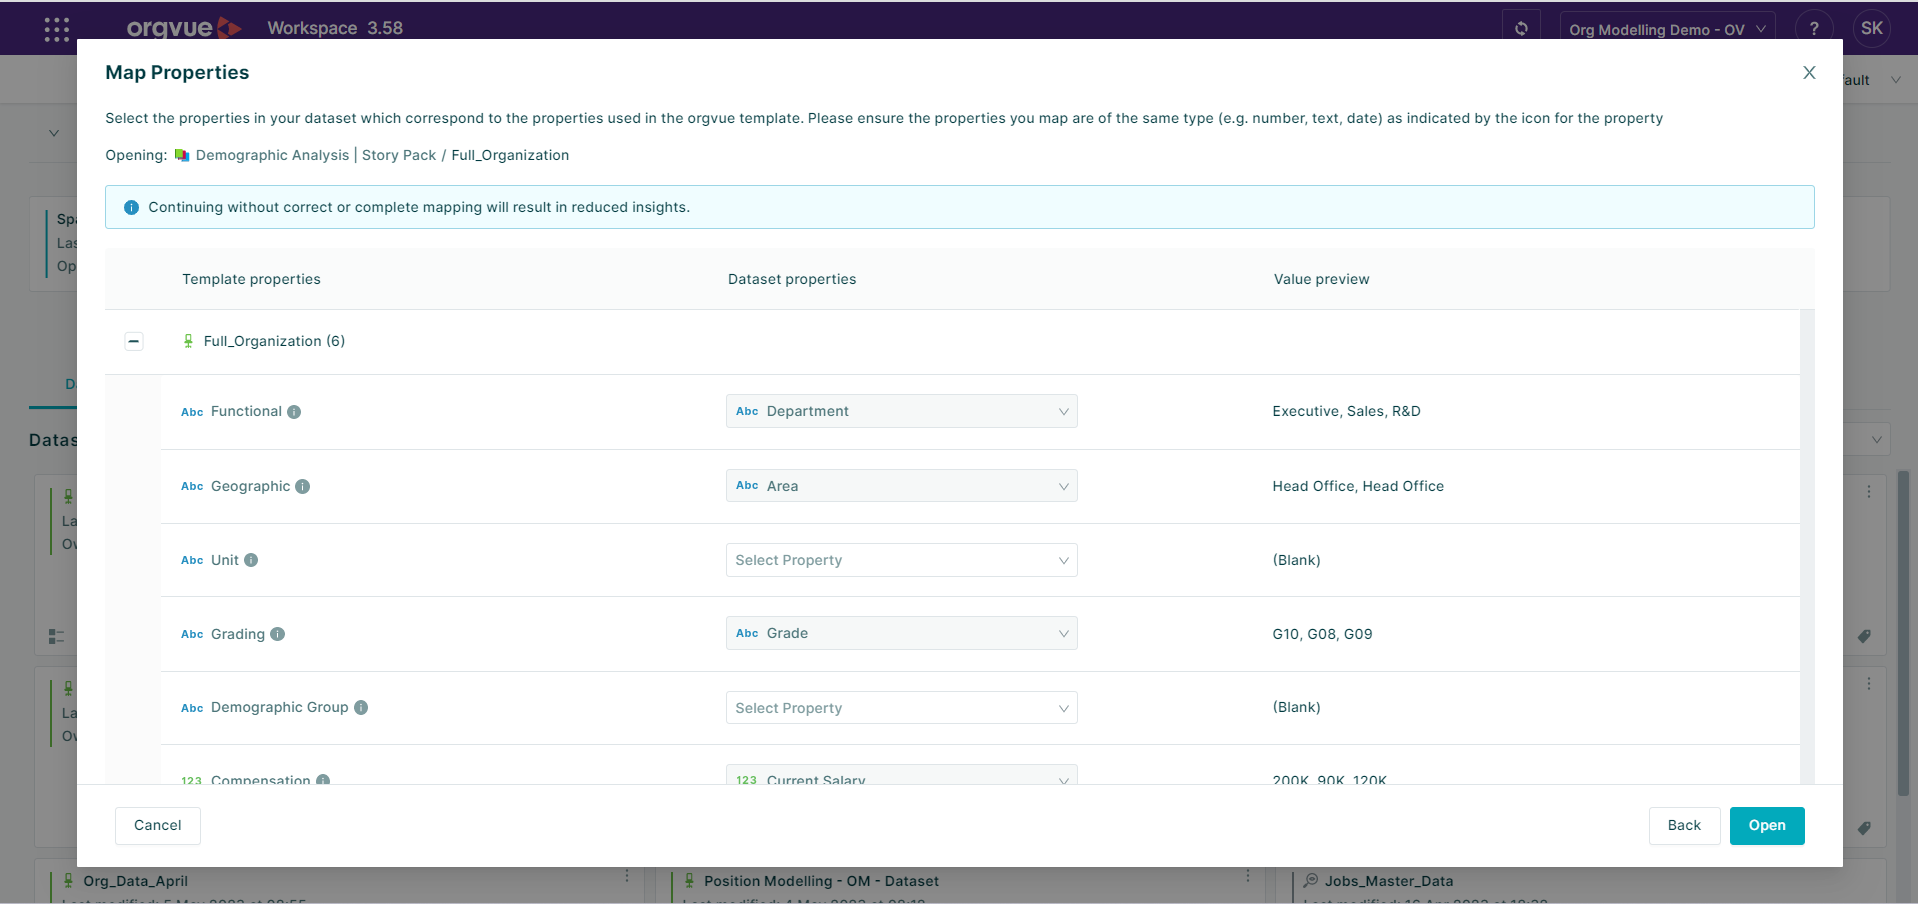Close the Map Properties dialog
The image size is (1918, 904).
(x=1808, y=73)
